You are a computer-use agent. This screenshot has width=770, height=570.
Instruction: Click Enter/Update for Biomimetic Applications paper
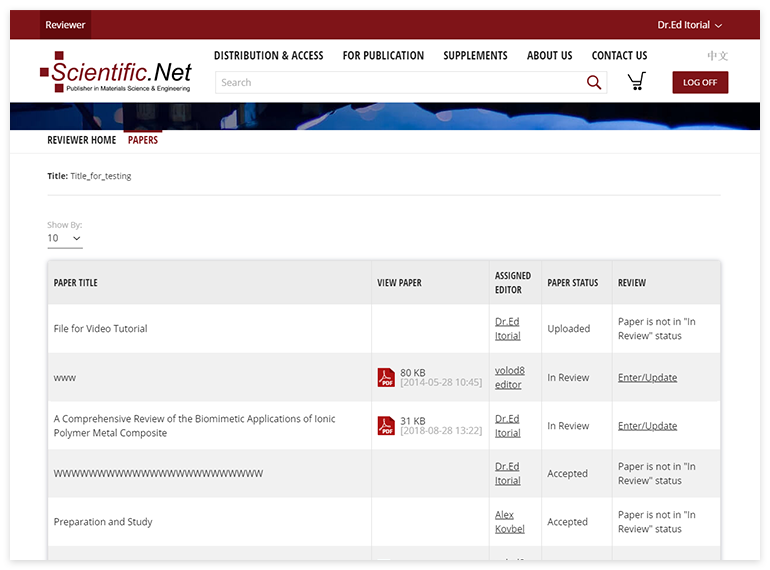coord(647,426)
